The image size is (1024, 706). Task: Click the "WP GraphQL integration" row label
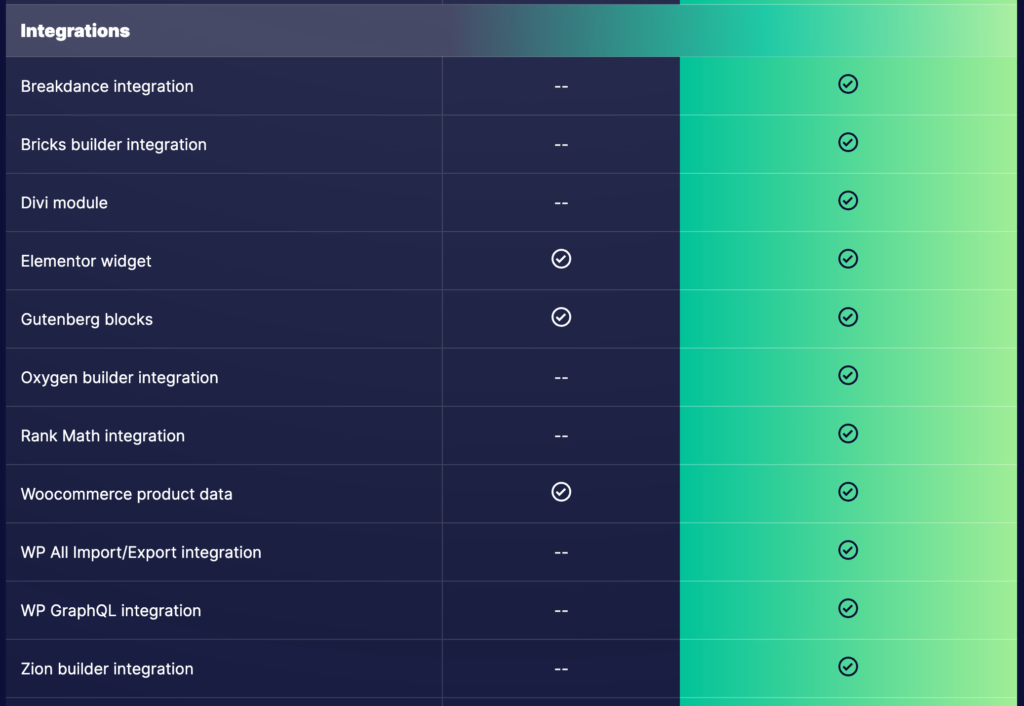111,611
